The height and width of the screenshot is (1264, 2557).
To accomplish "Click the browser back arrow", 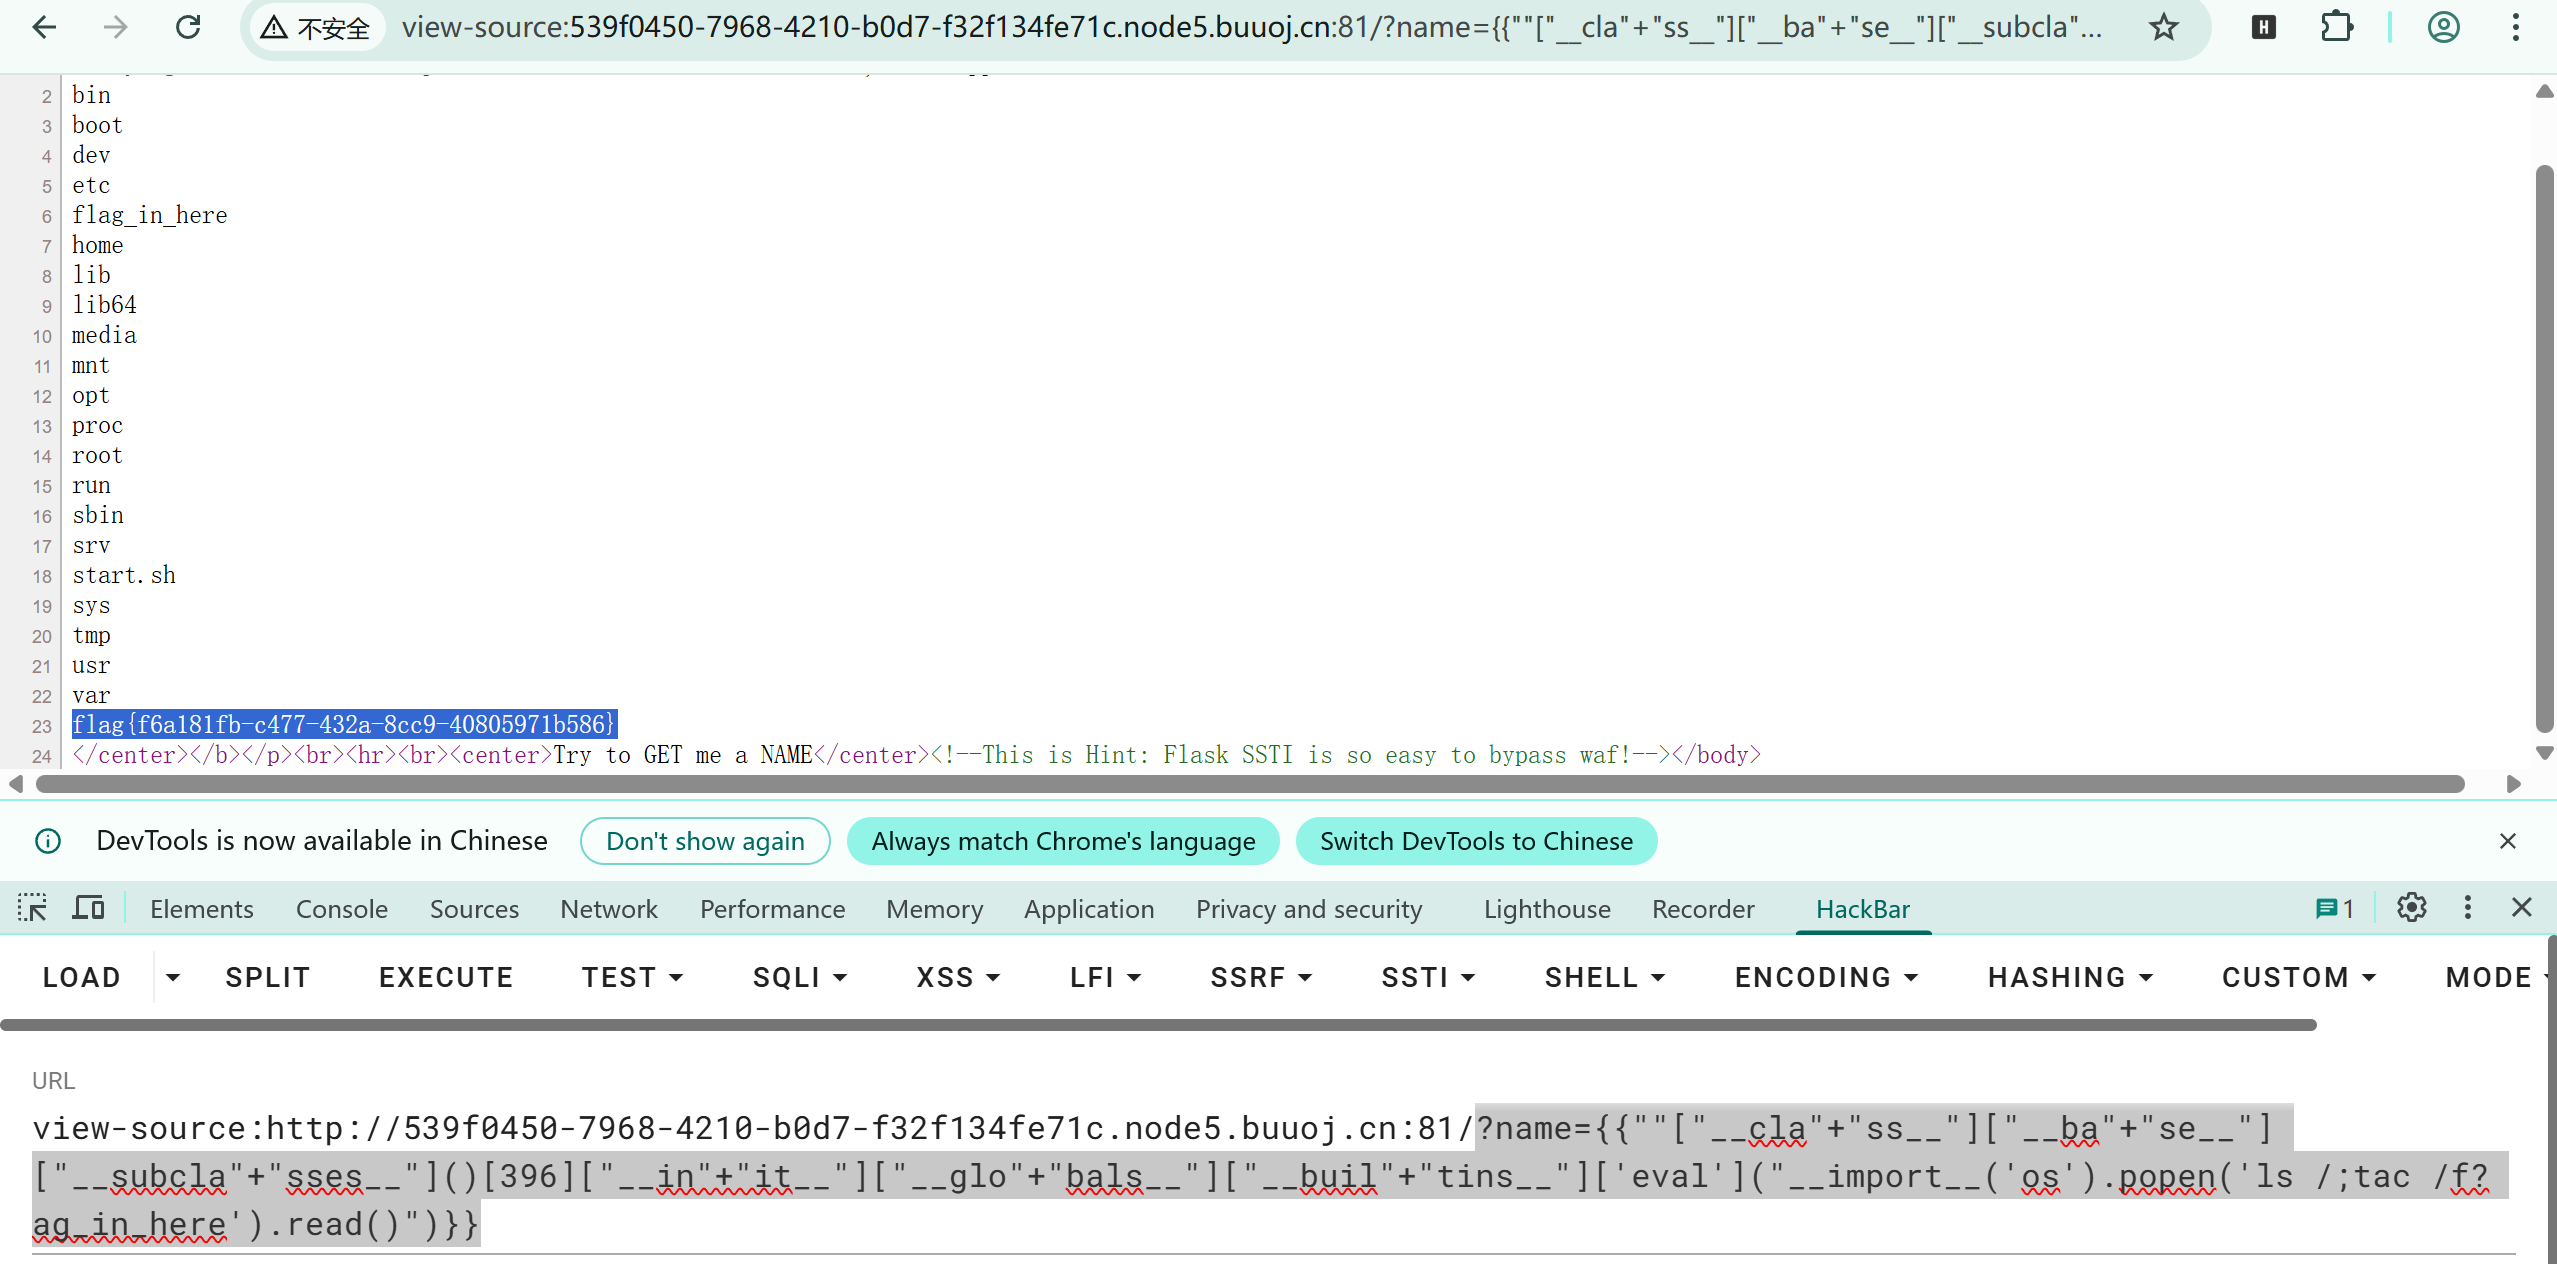I will point(44,27).
